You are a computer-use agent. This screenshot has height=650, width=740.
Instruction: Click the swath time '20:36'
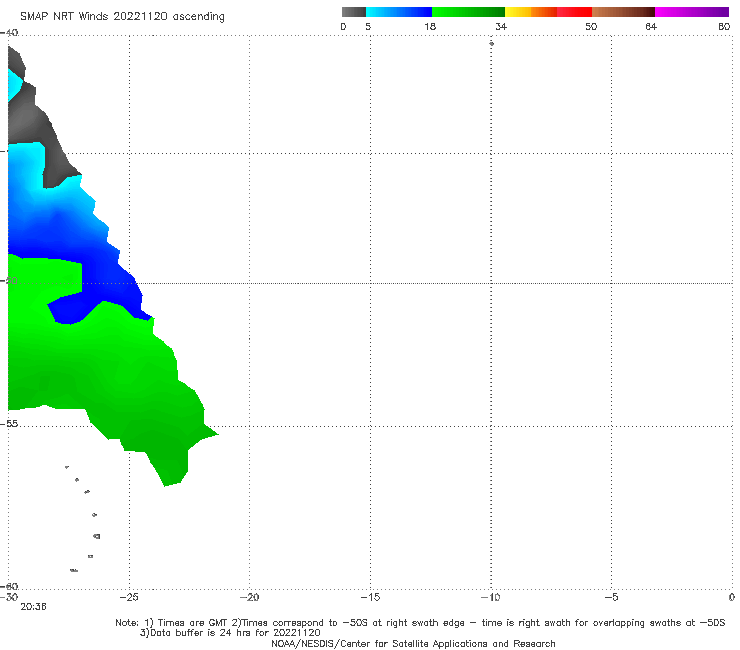pos(33,607)
